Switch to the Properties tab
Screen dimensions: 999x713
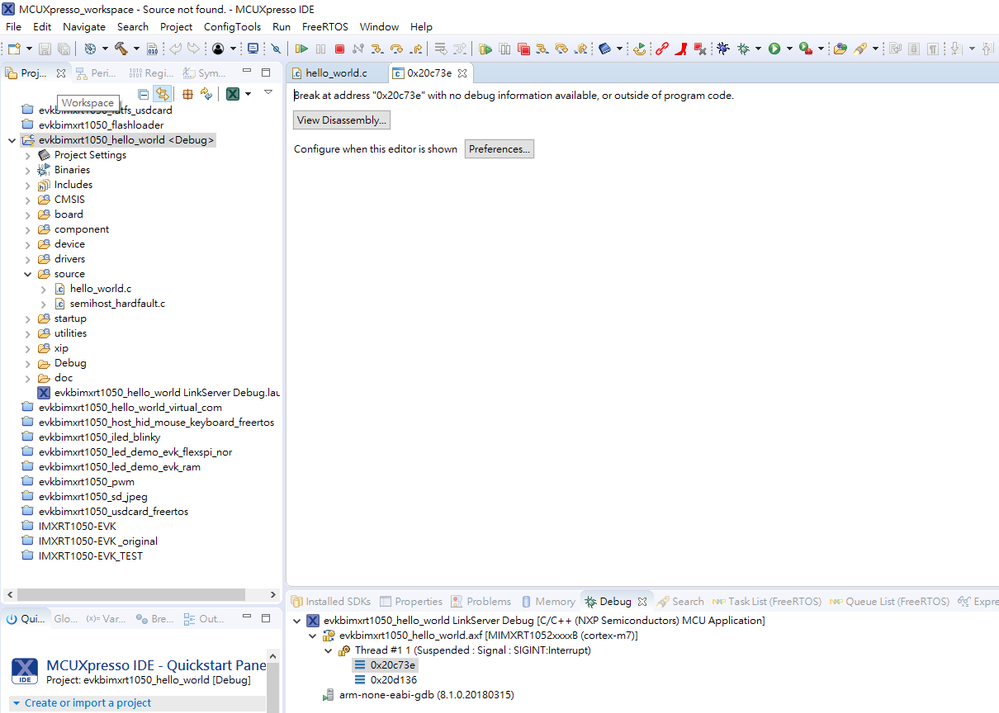tap(410, 601)
